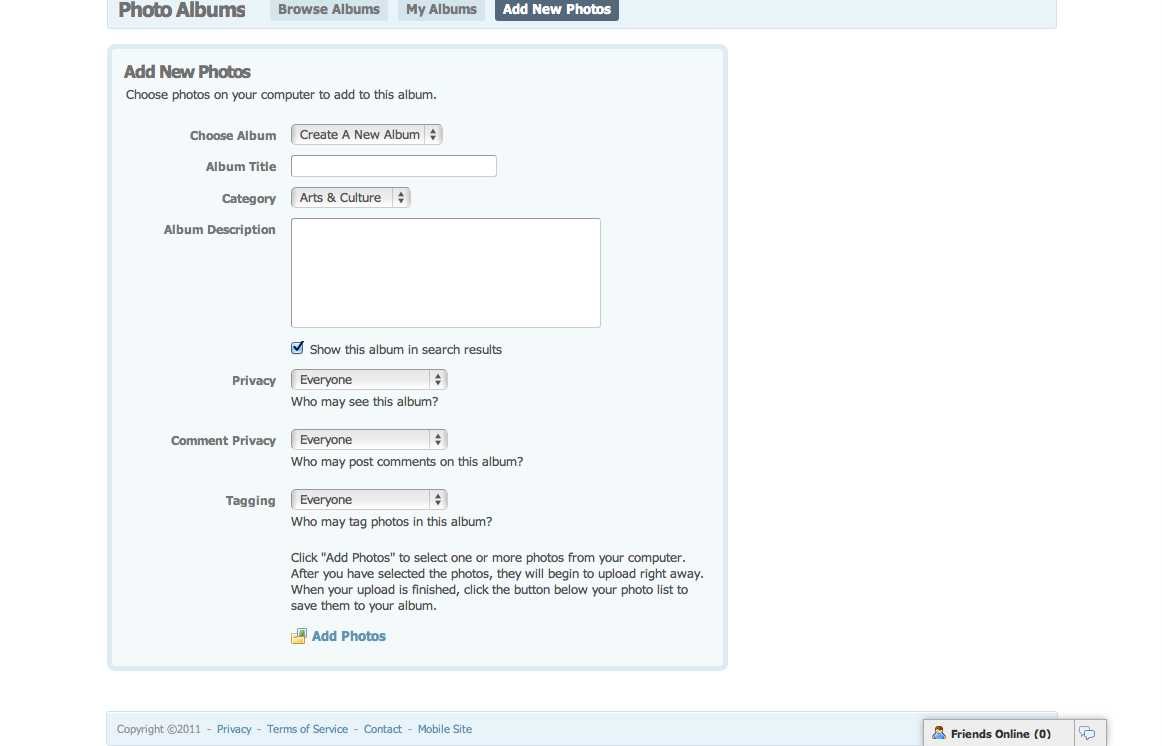Open the Comment Privacy dropdown

[369, 440]
